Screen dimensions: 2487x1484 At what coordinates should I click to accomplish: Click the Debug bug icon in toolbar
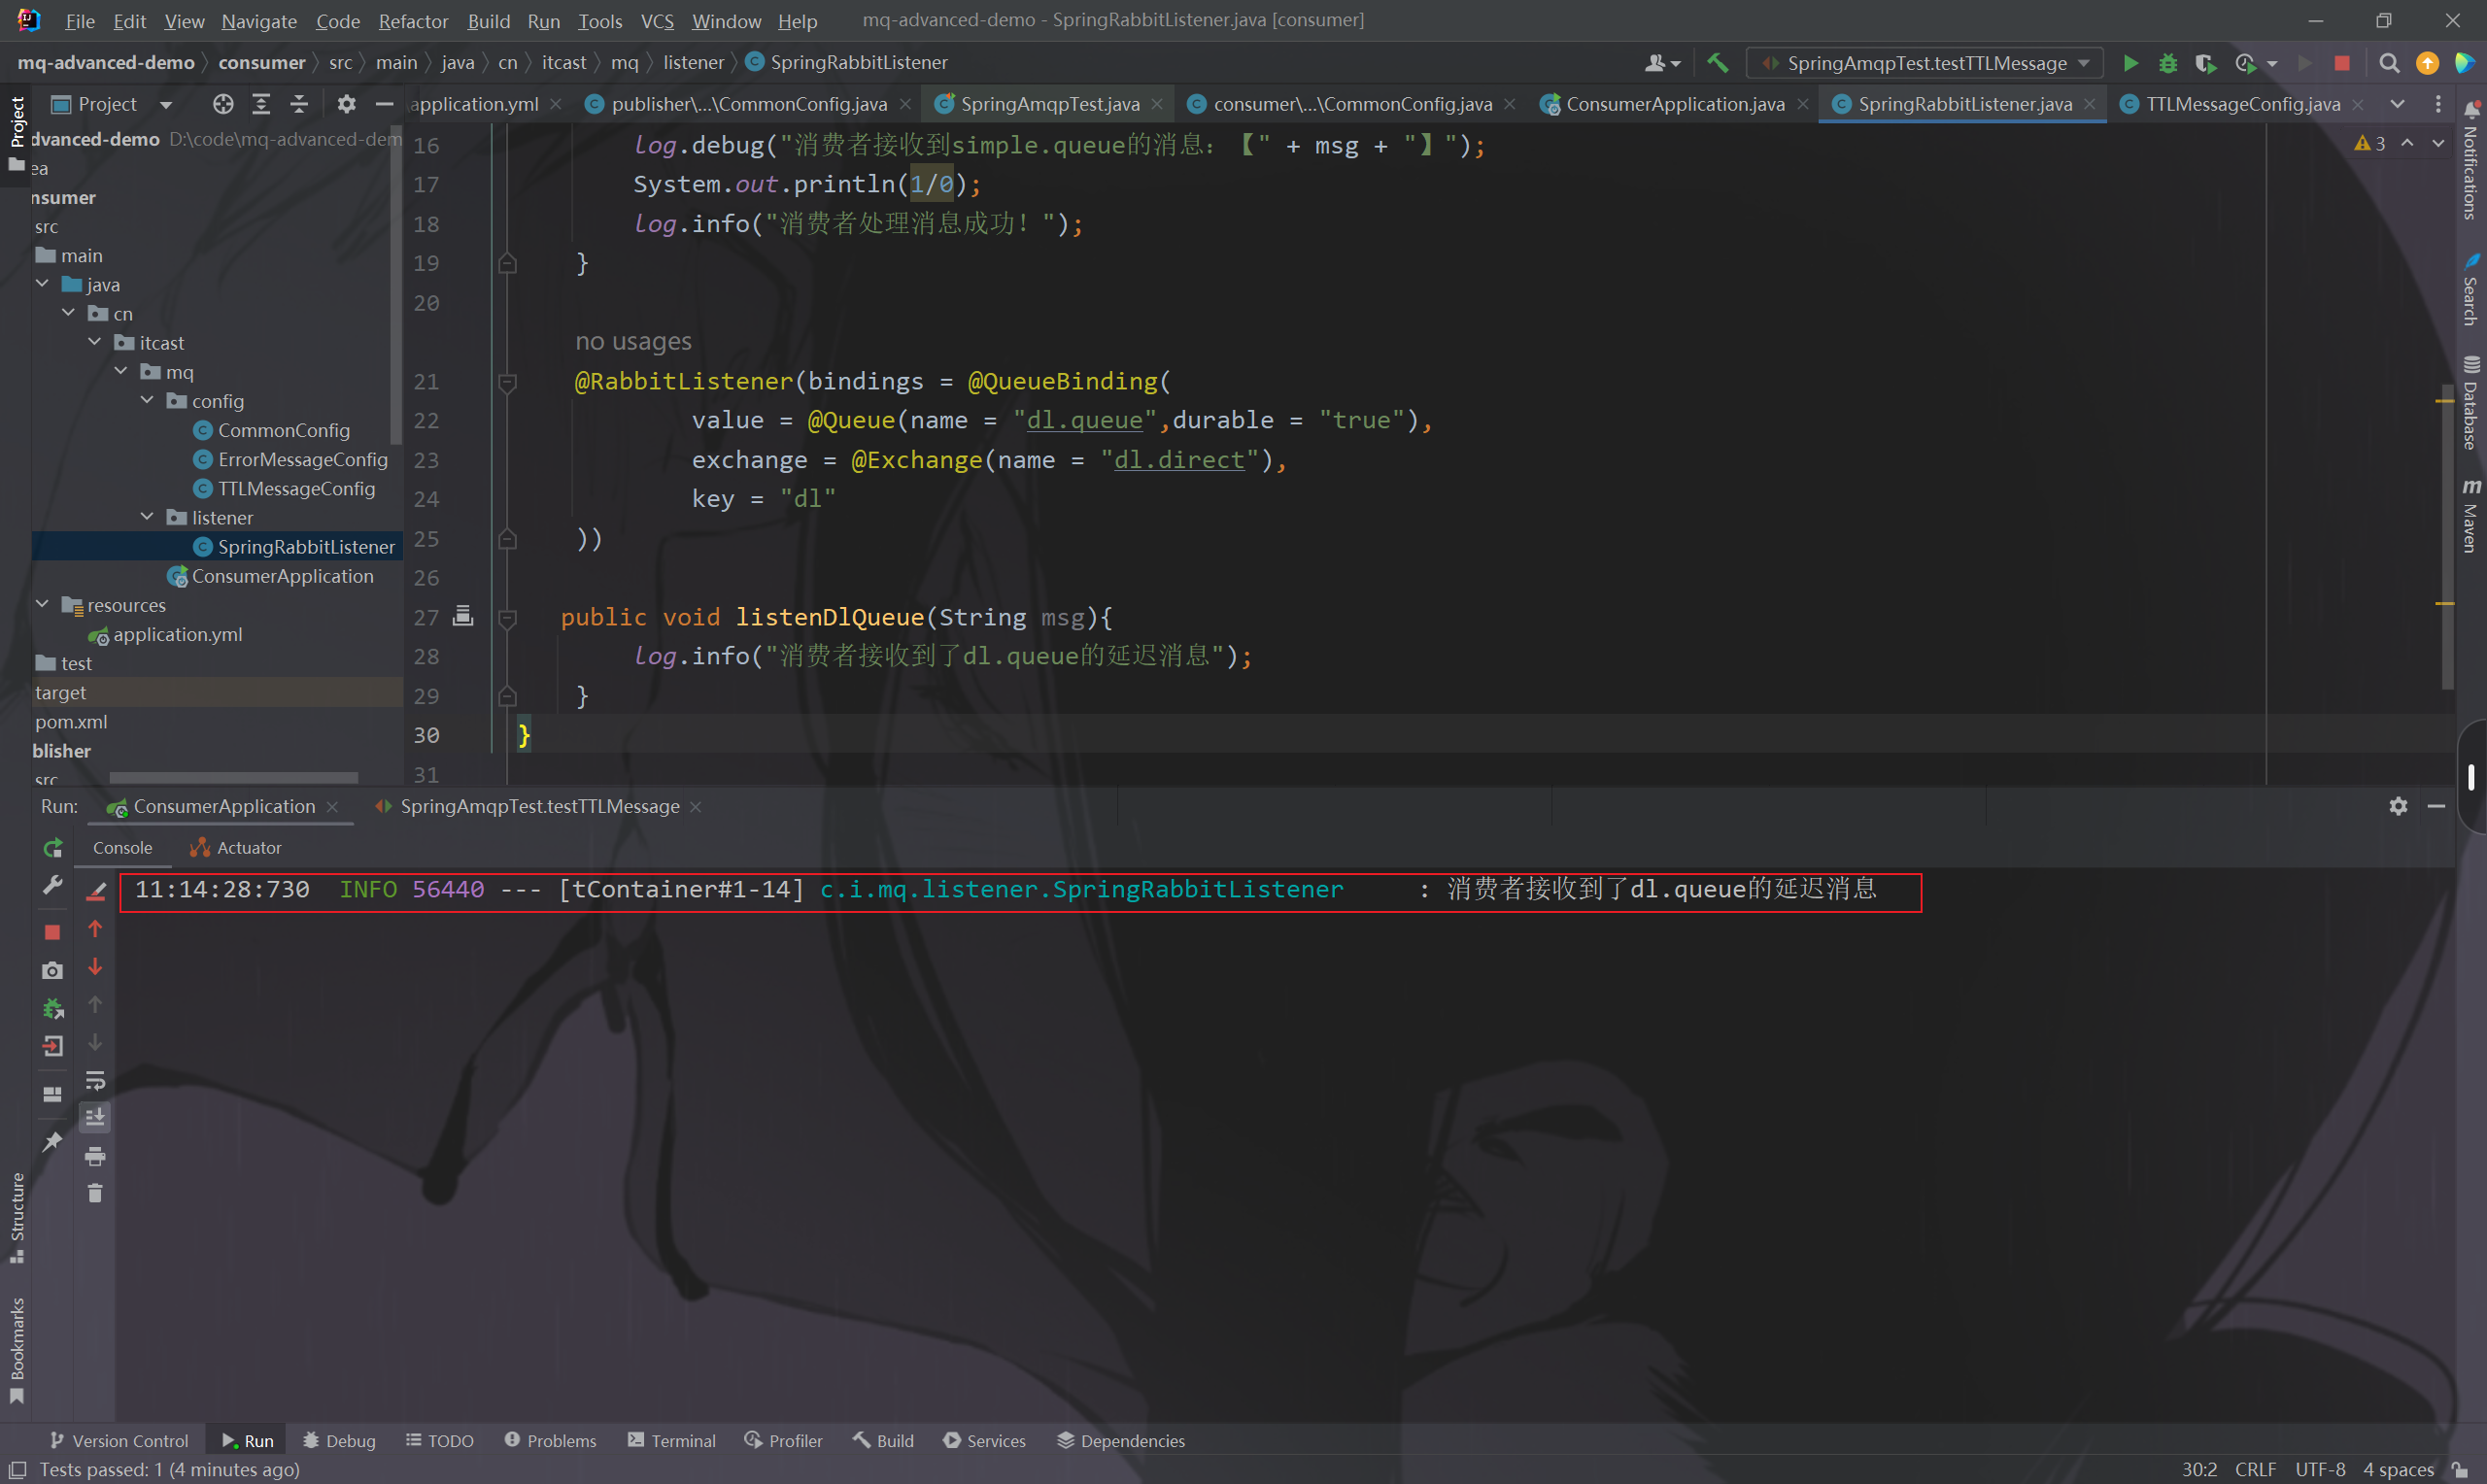point(2167,63)
